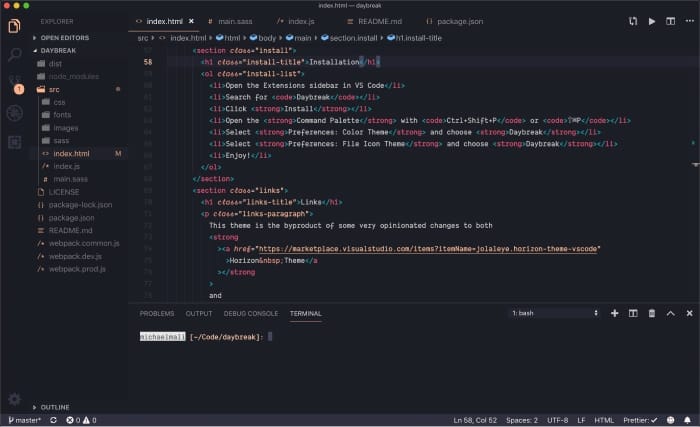Expand the sass folder

coord(61,140)
